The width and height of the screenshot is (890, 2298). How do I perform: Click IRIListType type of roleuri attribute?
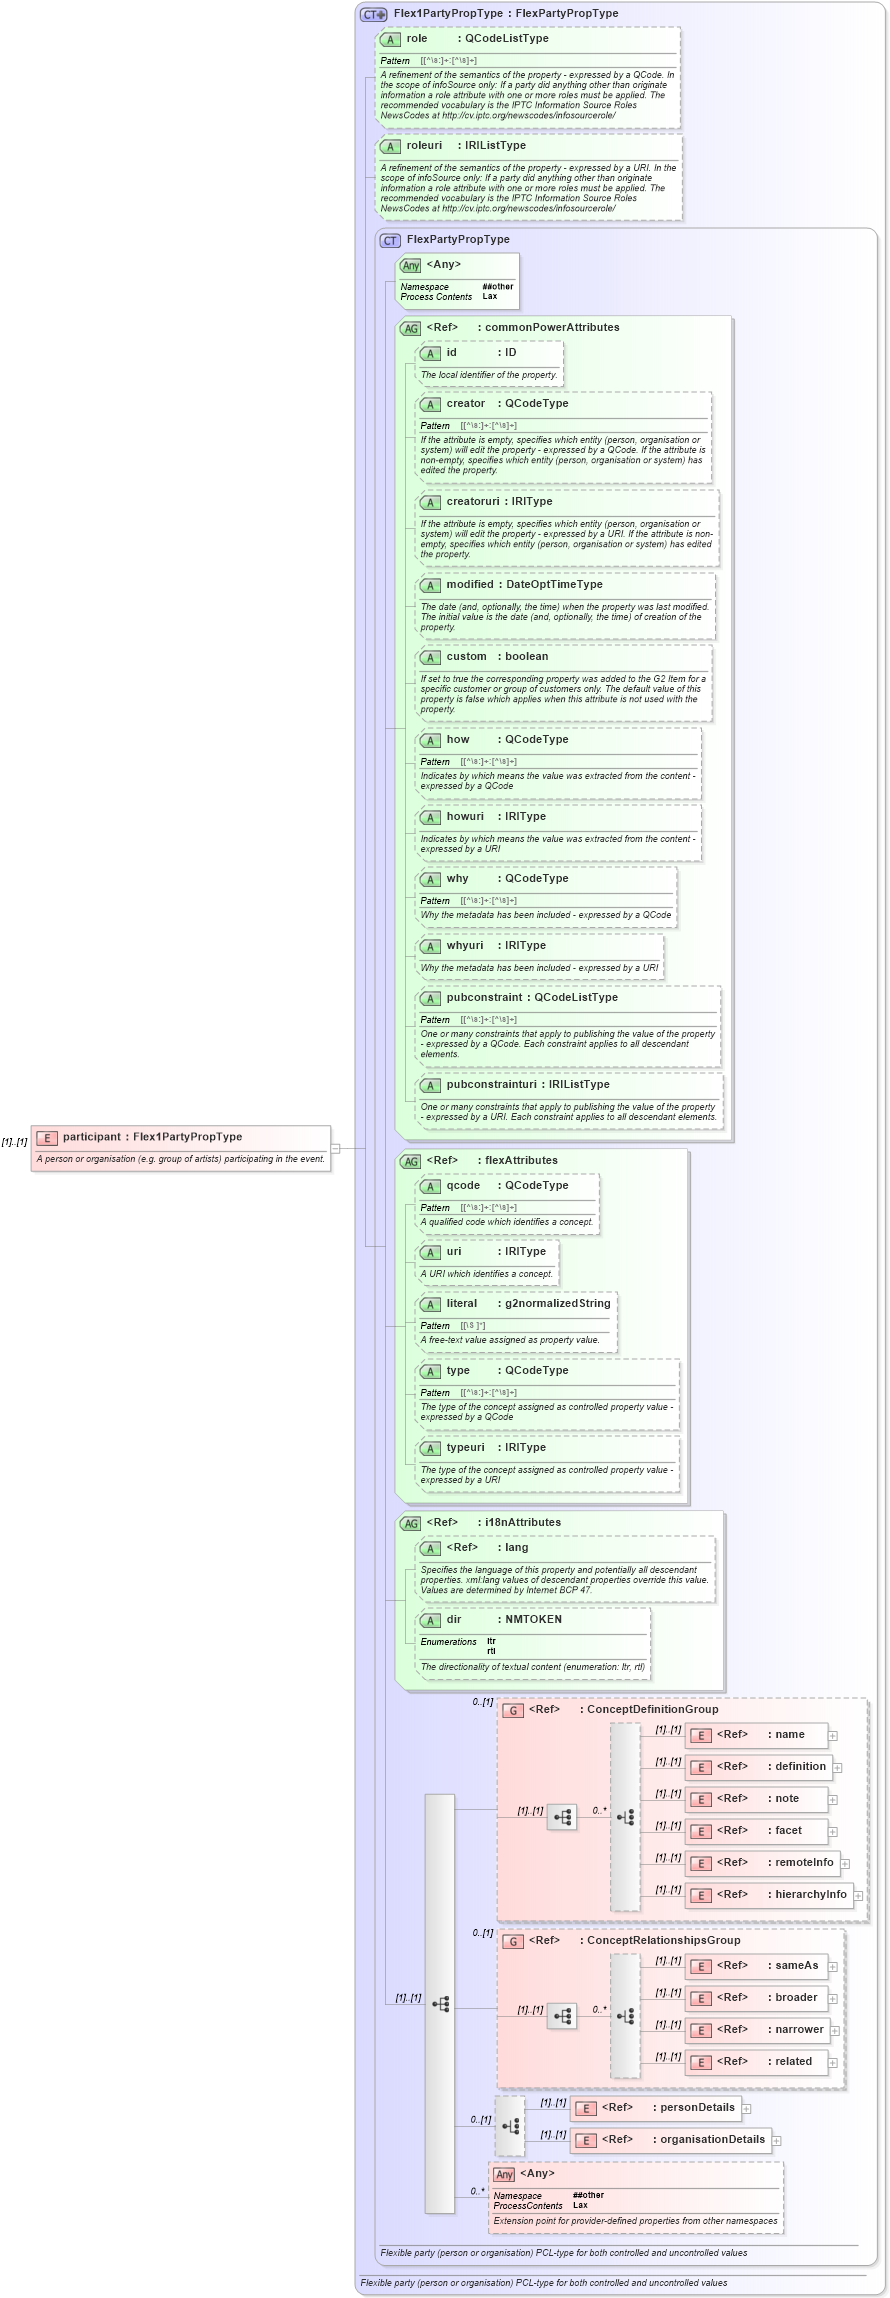tap(496, 146)
